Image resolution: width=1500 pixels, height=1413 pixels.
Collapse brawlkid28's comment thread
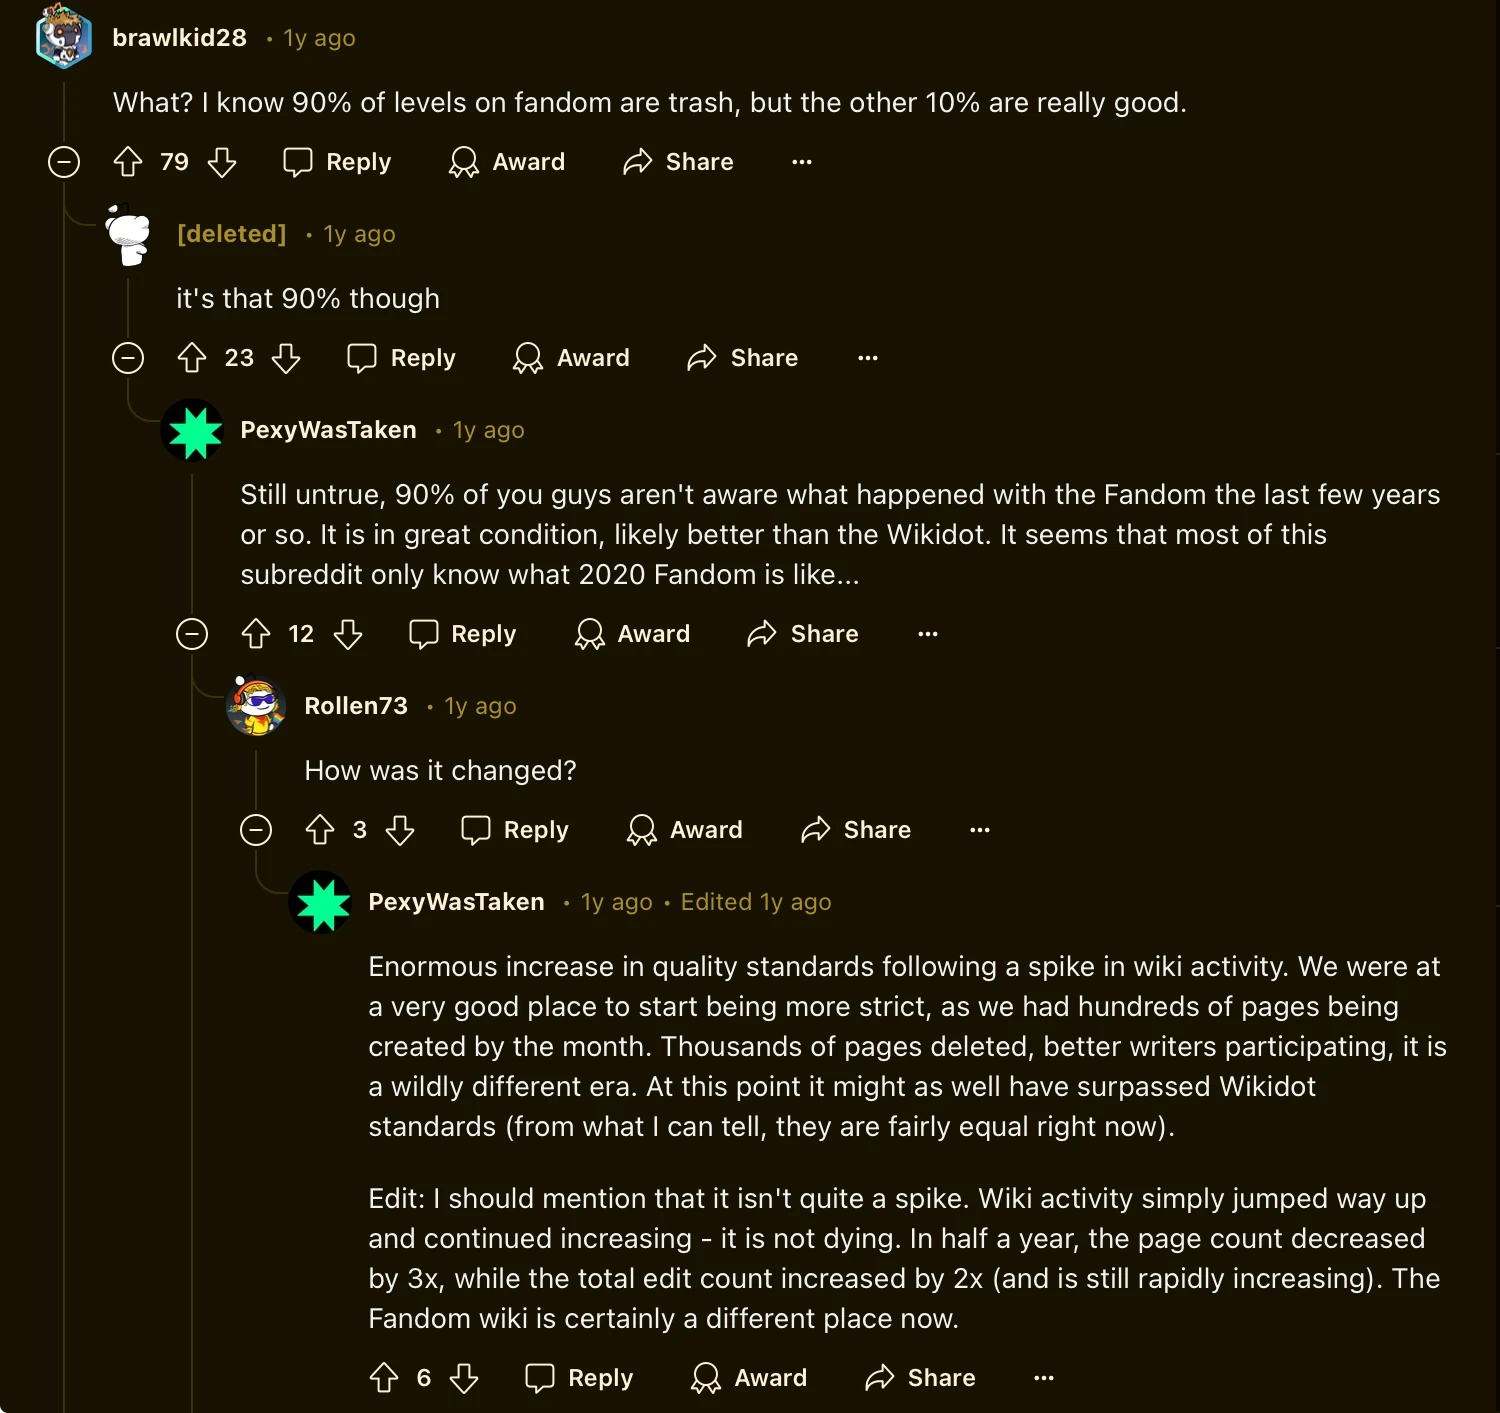(x=64, y=162)
